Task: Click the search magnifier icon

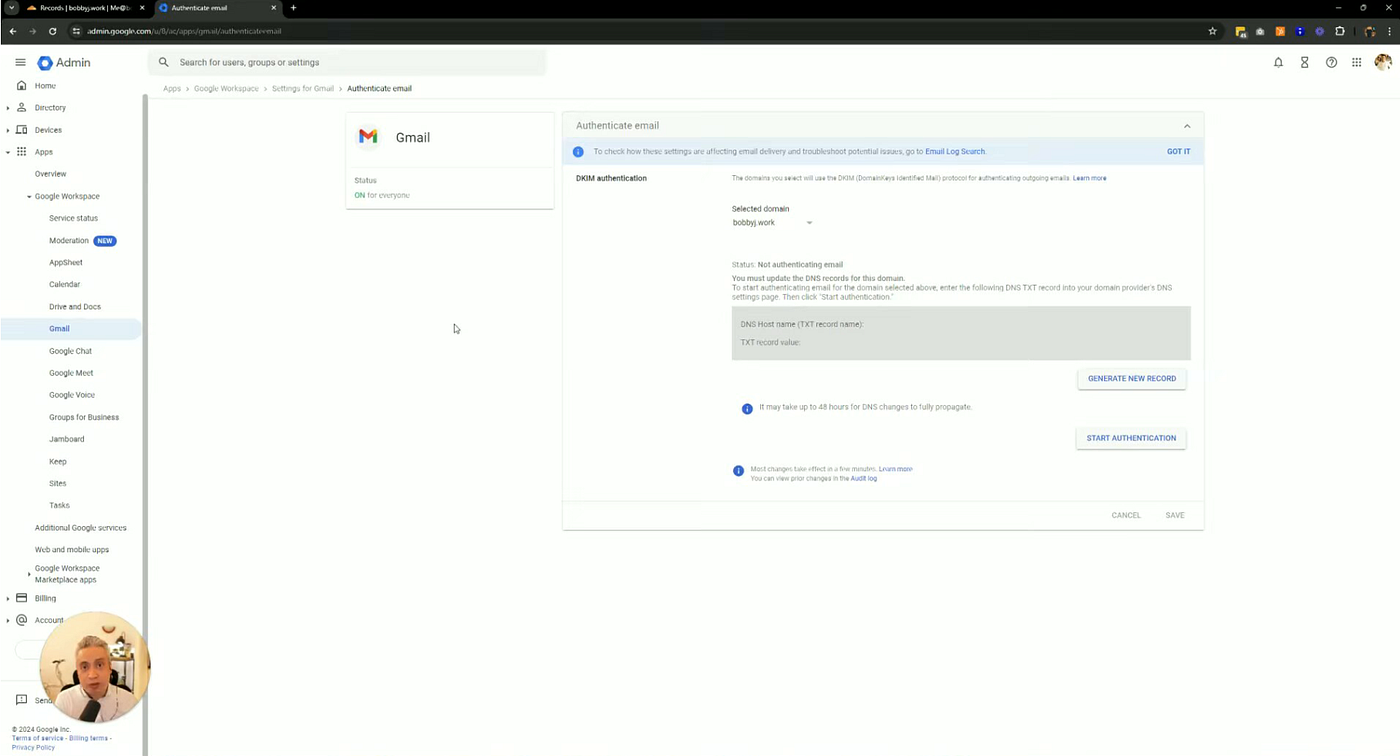Action: point(164,62)
